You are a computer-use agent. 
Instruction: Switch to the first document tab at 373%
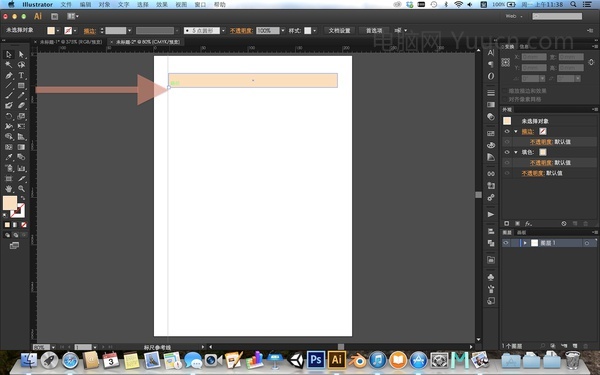pyautogui.click(x=71, y=42)
